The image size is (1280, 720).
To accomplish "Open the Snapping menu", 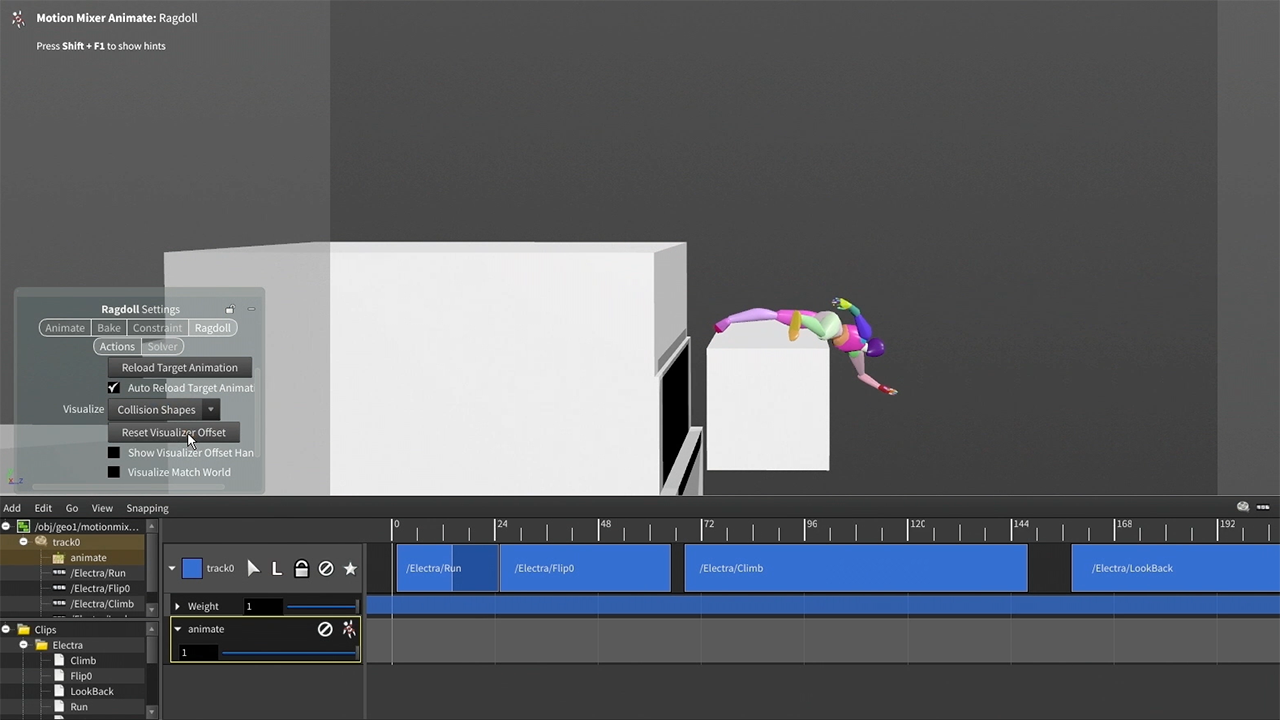I will tap(147, 508).
